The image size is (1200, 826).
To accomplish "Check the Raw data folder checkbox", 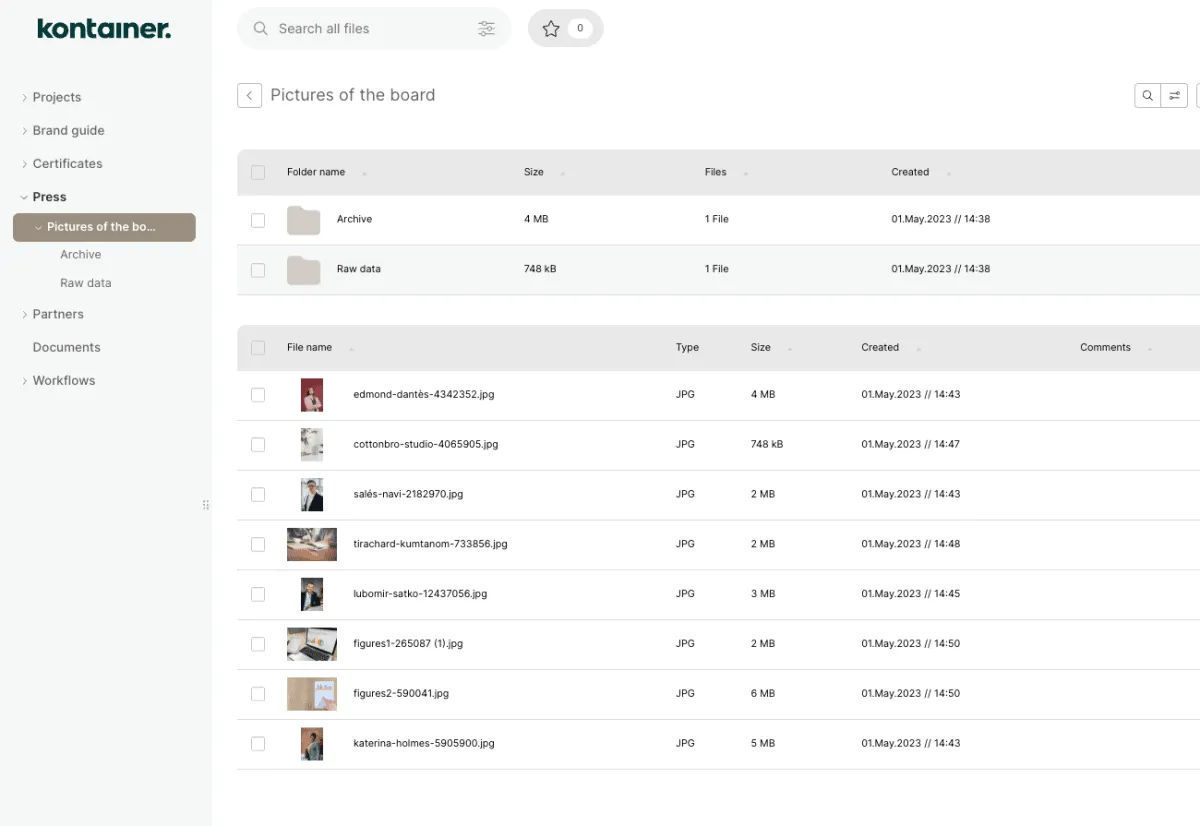I will 258,270.
